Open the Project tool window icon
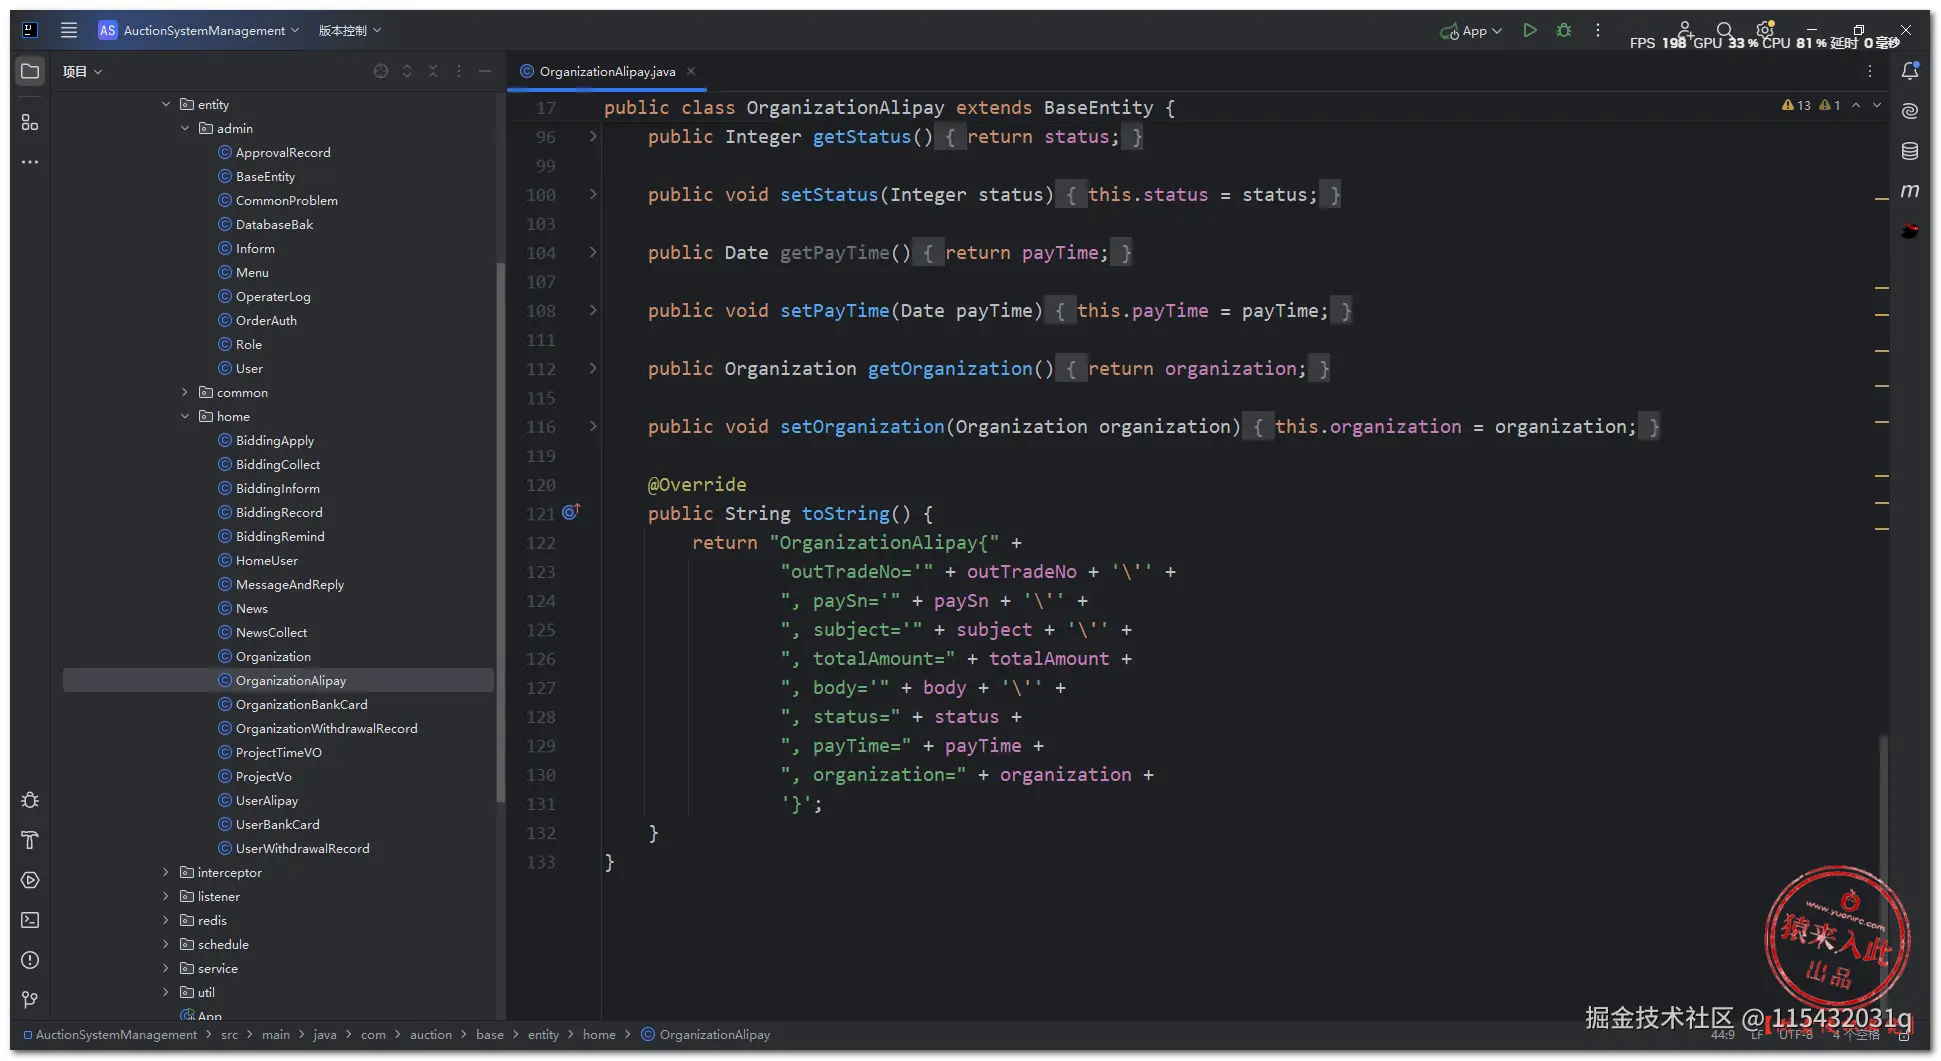Screen dimensions: 1941x1061 click(30, 71)
